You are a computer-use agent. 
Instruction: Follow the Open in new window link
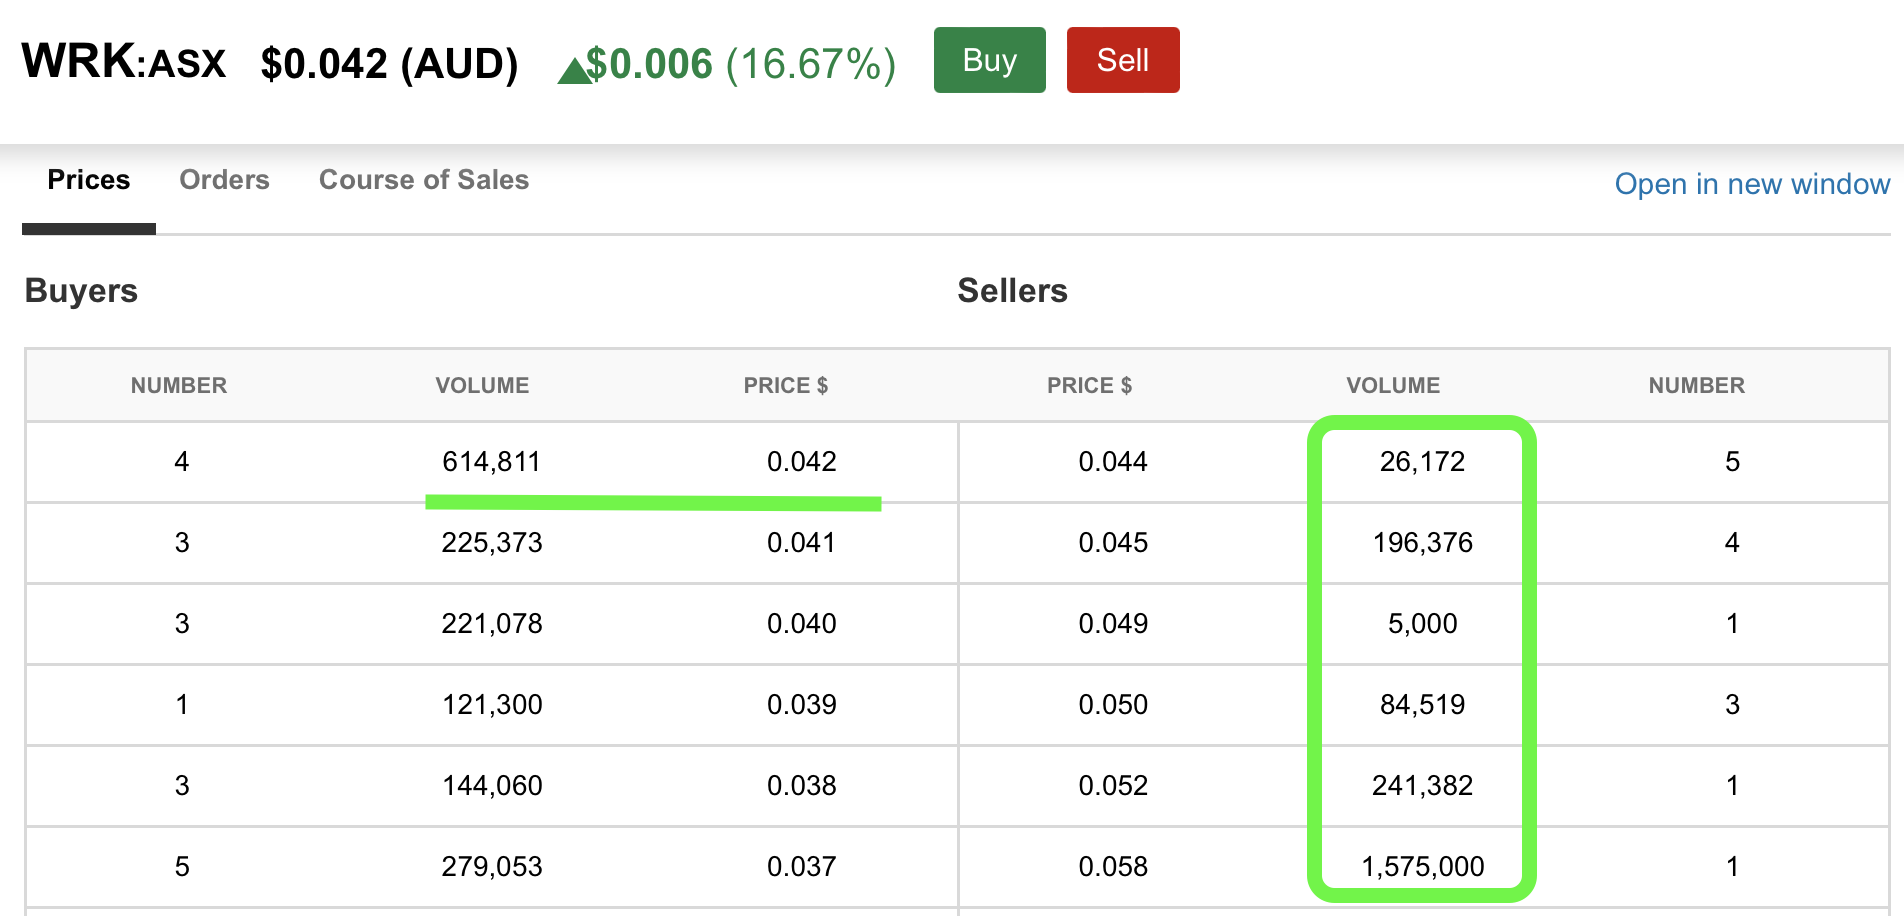1752,184
